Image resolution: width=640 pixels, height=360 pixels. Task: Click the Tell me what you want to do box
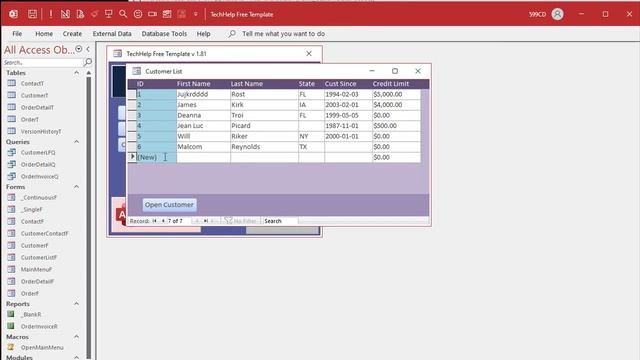(x=283, y=34)
